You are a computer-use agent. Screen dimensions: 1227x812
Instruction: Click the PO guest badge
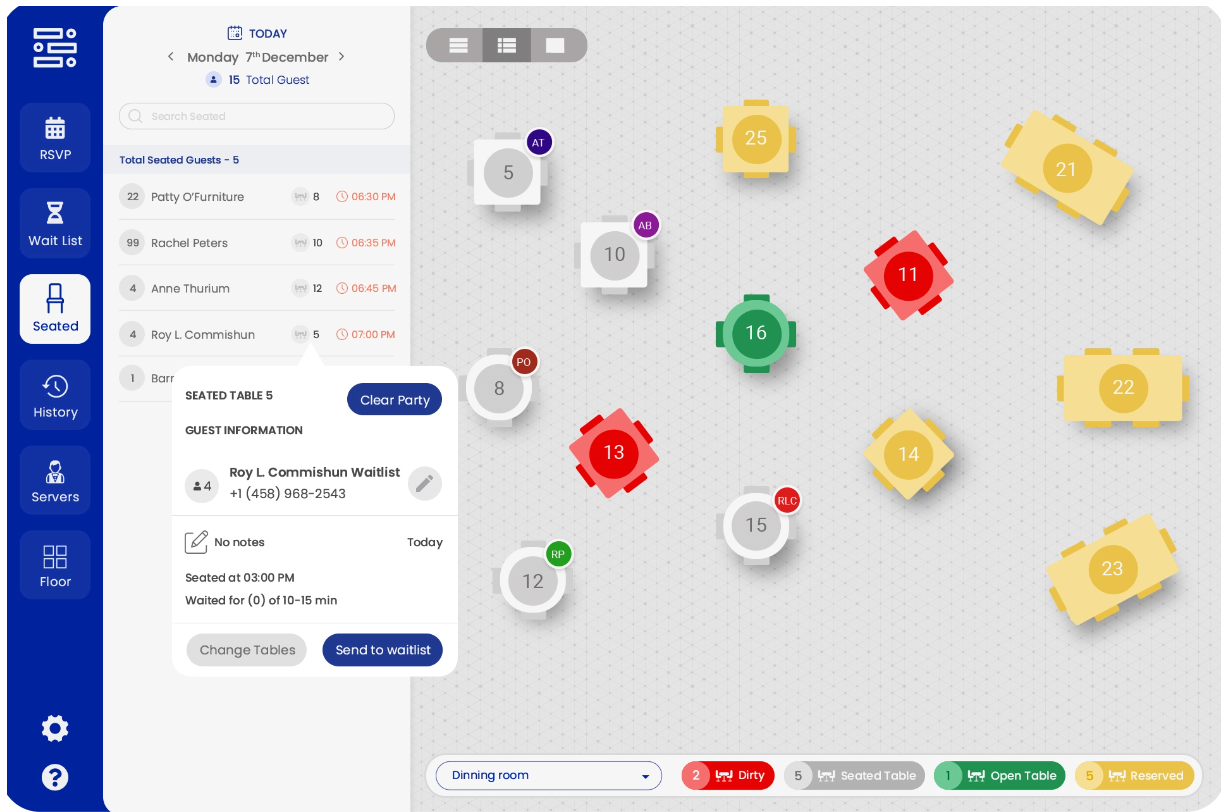point(524,362)
